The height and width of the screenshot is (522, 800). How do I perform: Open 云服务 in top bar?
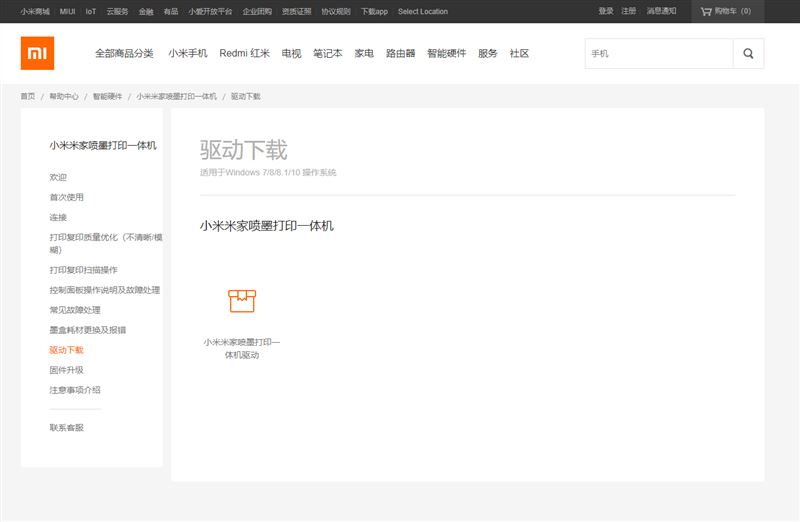point(117,11)
